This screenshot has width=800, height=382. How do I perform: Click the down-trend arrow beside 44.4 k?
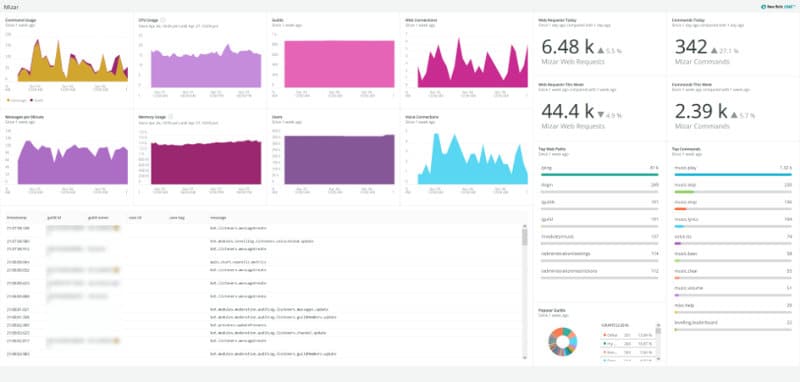(x=601, y=115)
